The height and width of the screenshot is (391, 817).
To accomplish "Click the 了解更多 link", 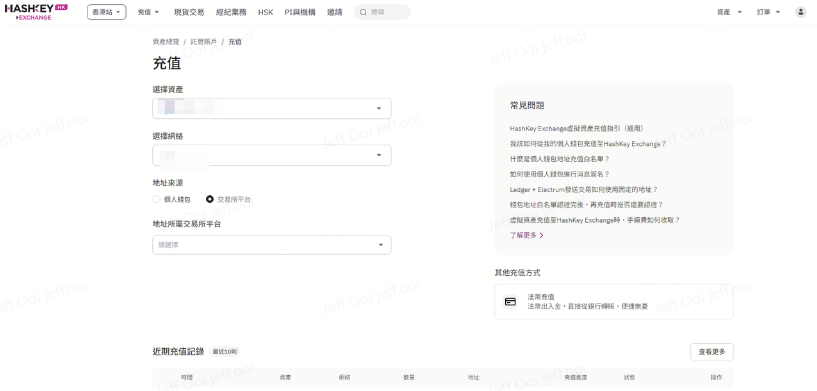I will pyautogui.click(x=523, y=236).
